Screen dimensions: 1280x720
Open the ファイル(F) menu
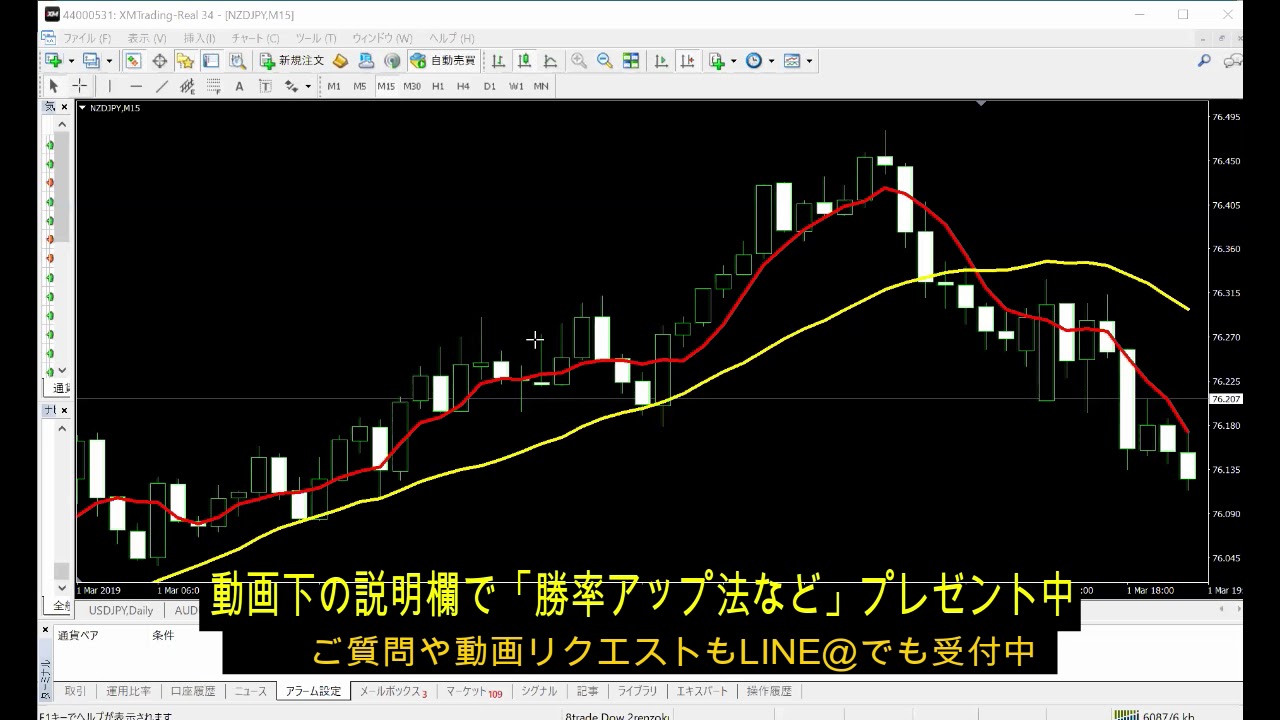[x=87, y=38]
